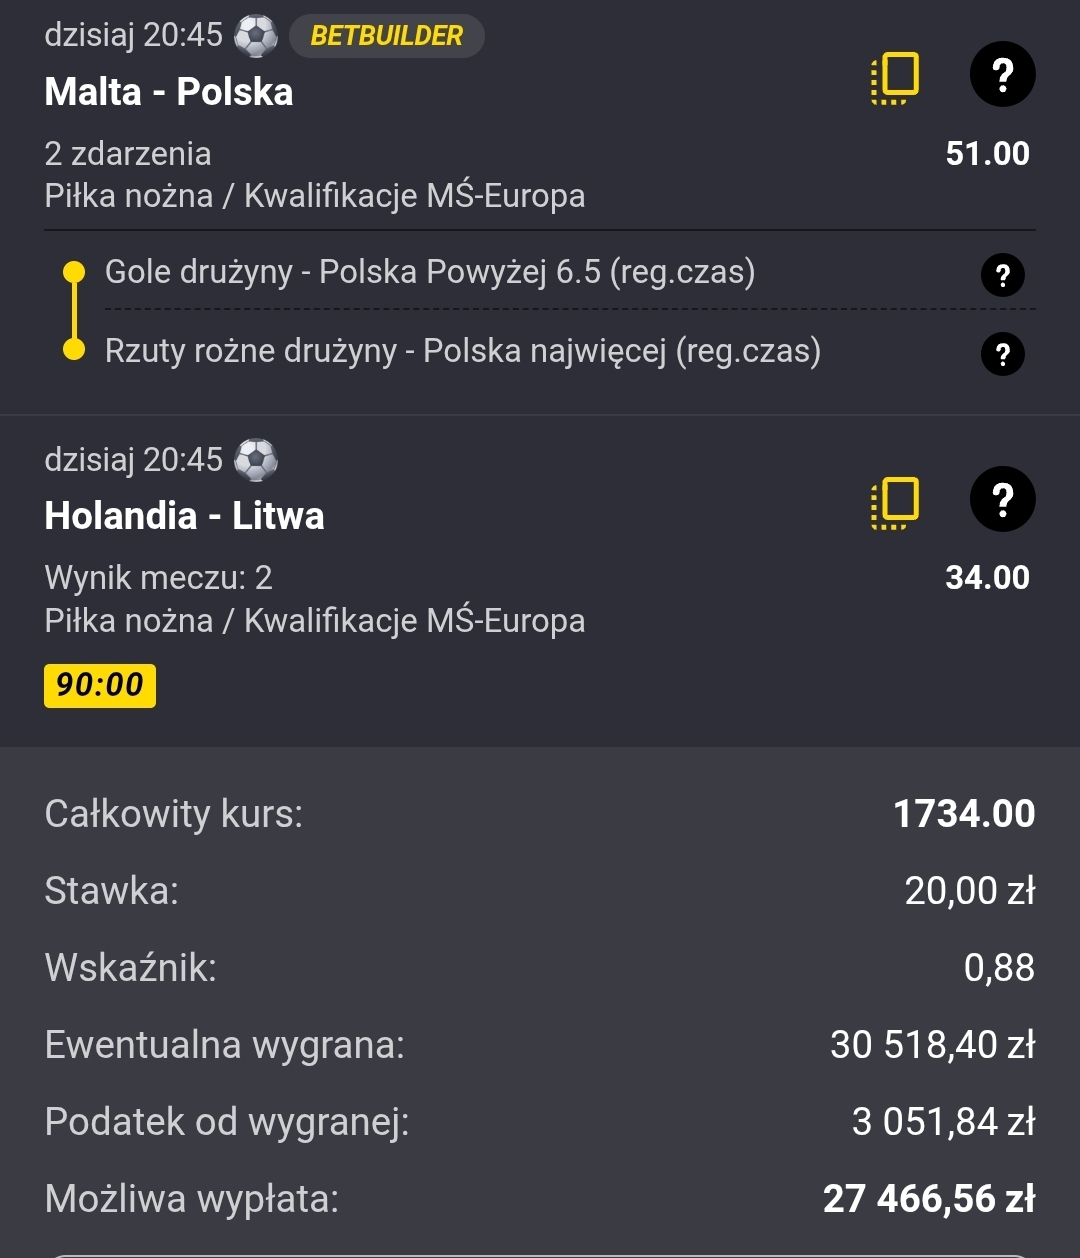Tap the 20,00 zł stake amount

click(969, 890)
